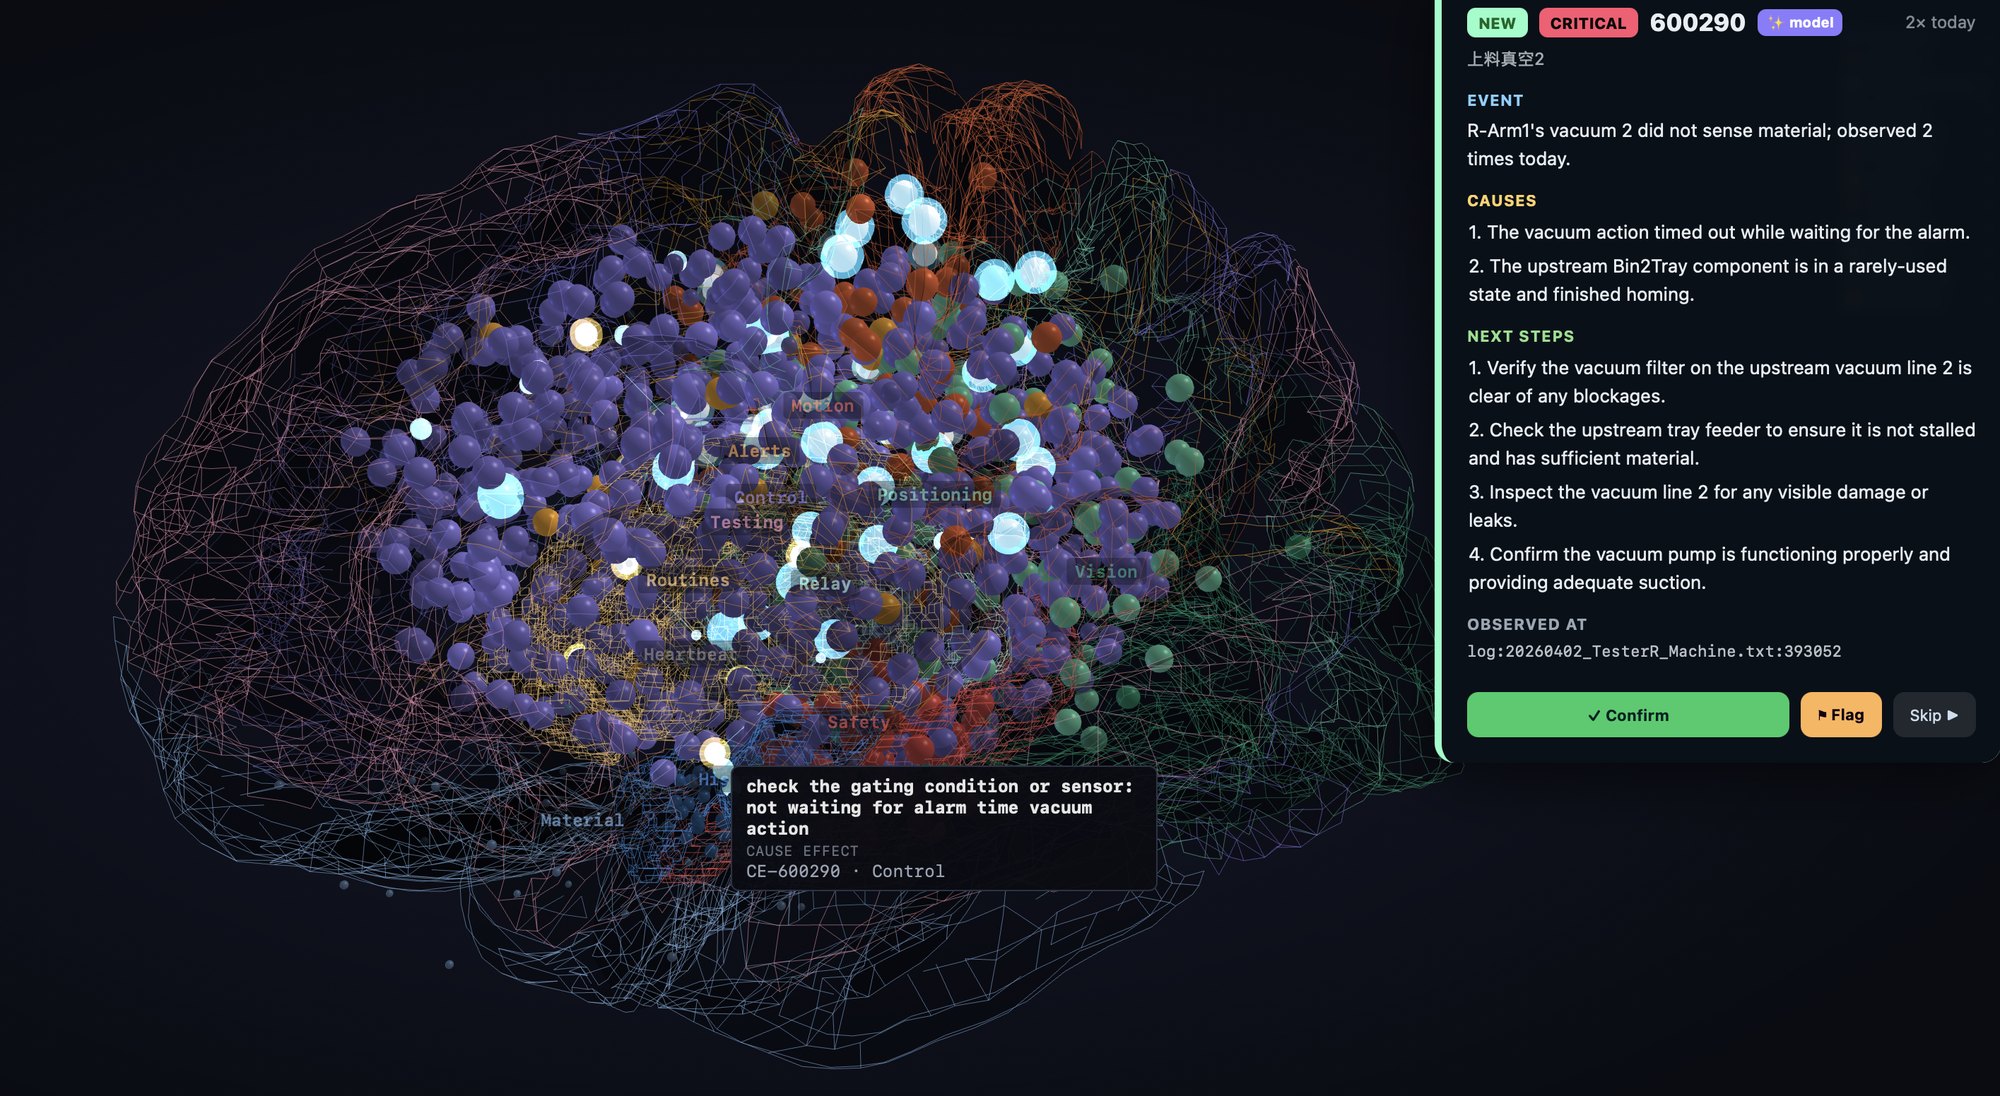Click the CAUSE EFFECT tooltip tag
2000x1096 pixels.
click(x=802, y=851)
